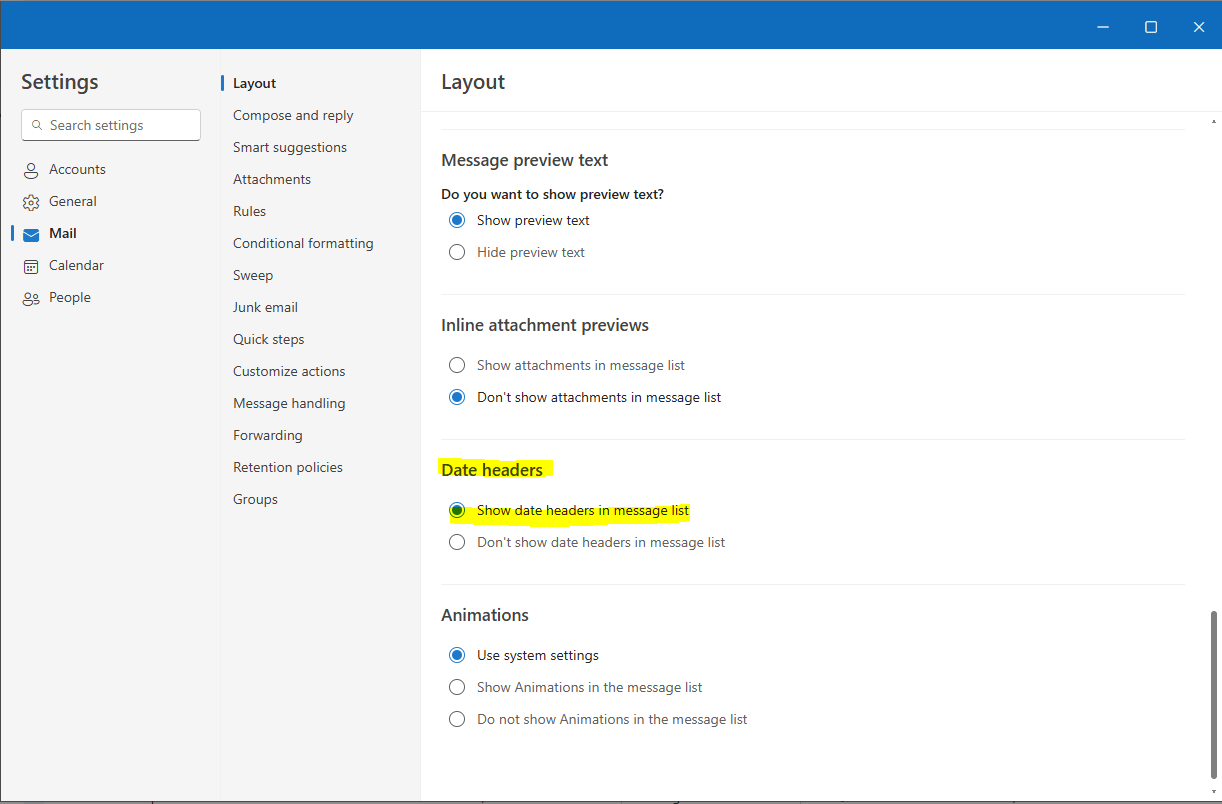Click the scrollbar up arrow

coord(1215,122)
